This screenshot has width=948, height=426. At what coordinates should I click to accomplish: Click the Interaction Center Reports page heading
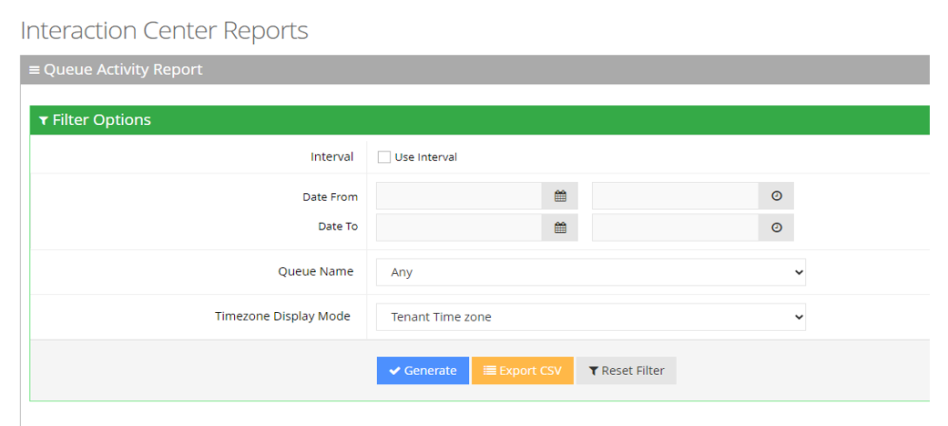tap(164, 30)
